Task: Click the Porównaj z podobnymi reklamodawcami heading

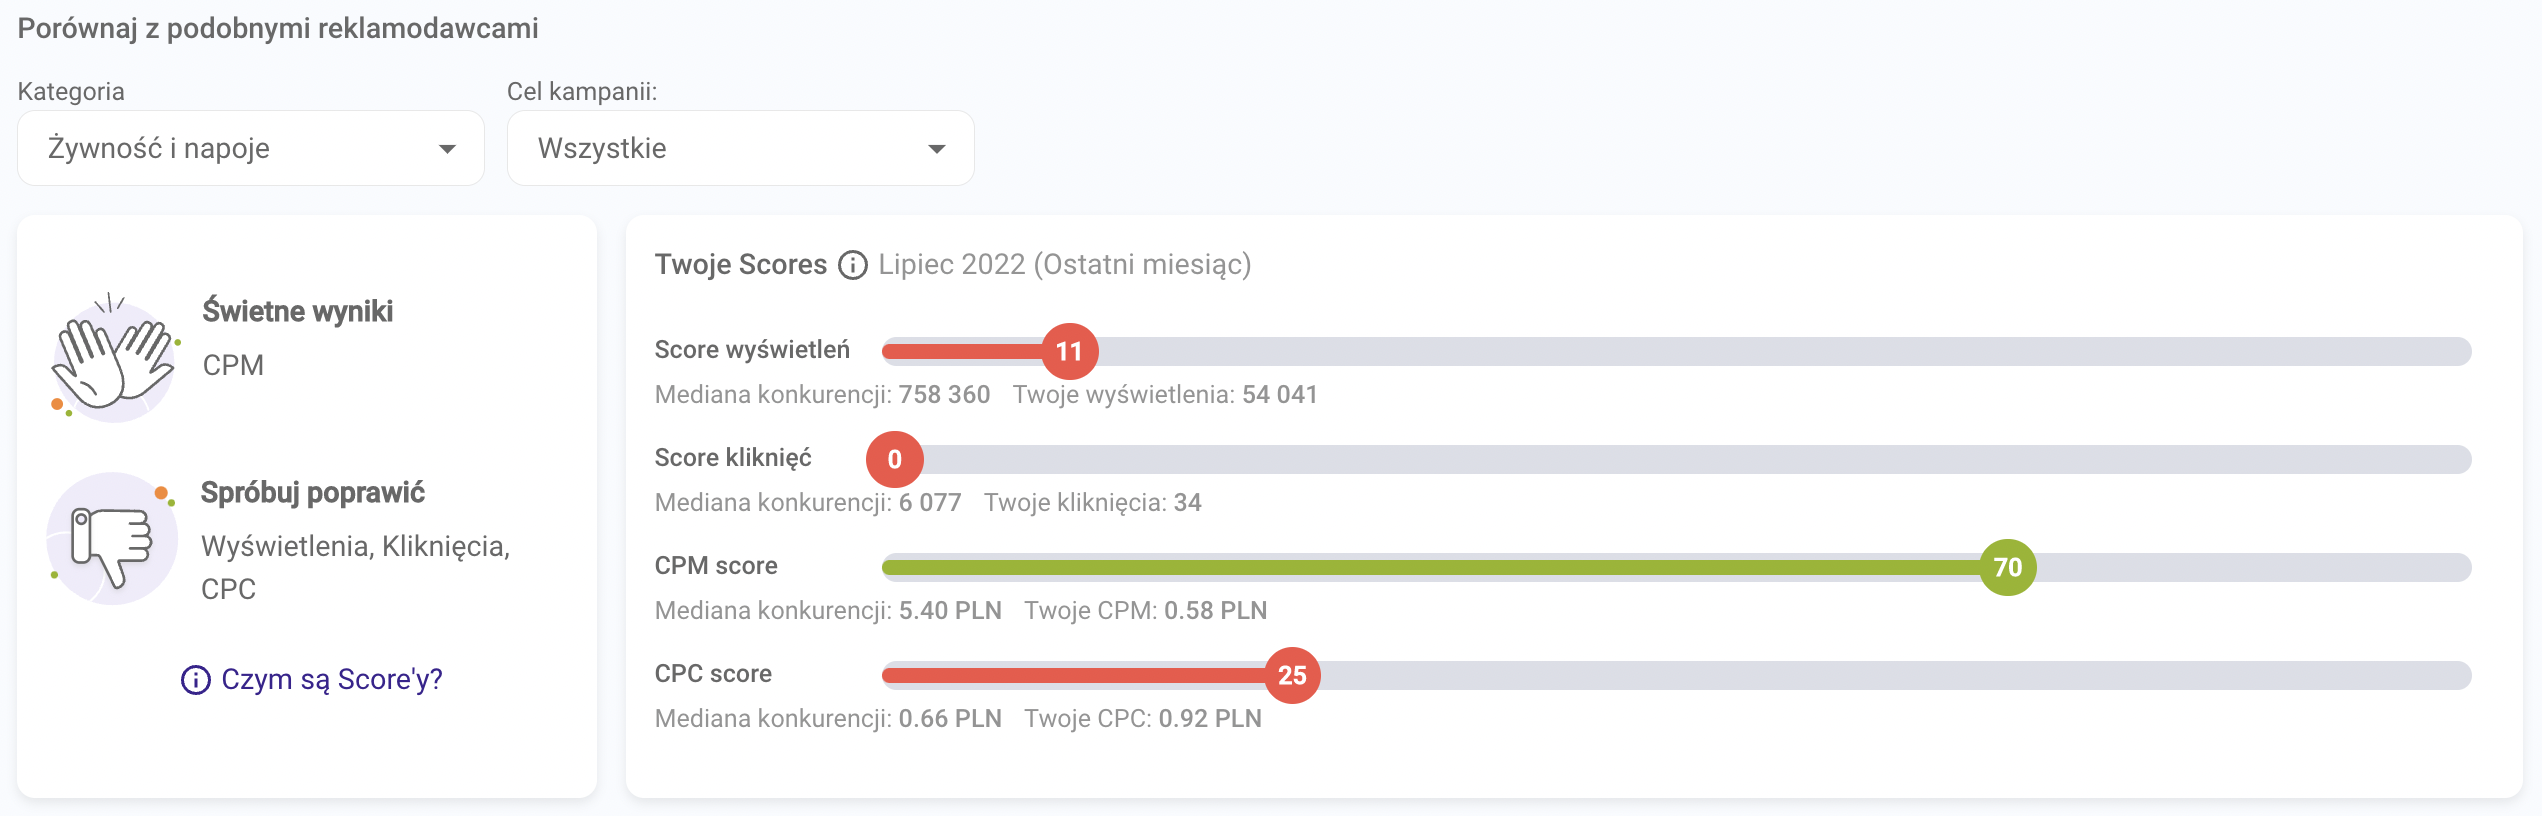Action: (x=278, y=28)
